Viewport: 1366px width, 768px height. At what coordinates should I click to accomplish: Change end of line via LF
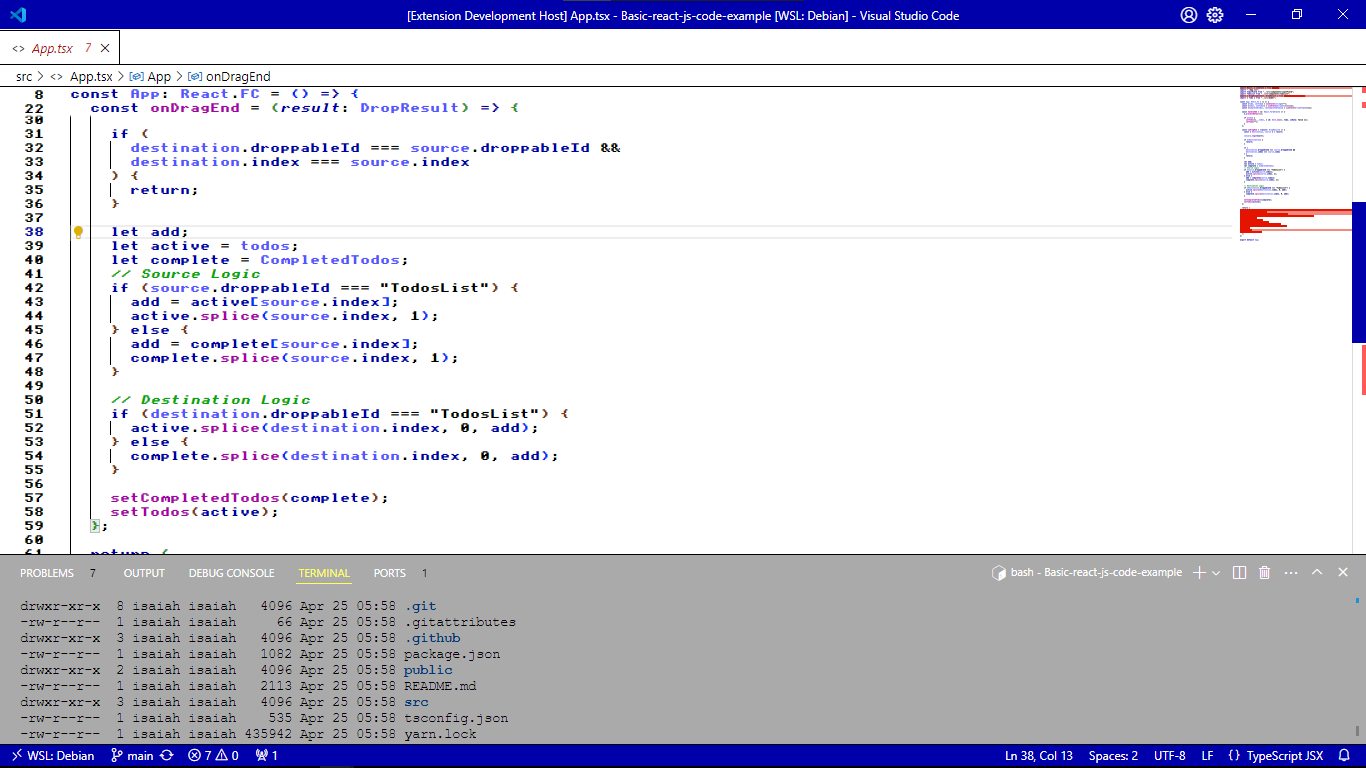(1207, 756)
